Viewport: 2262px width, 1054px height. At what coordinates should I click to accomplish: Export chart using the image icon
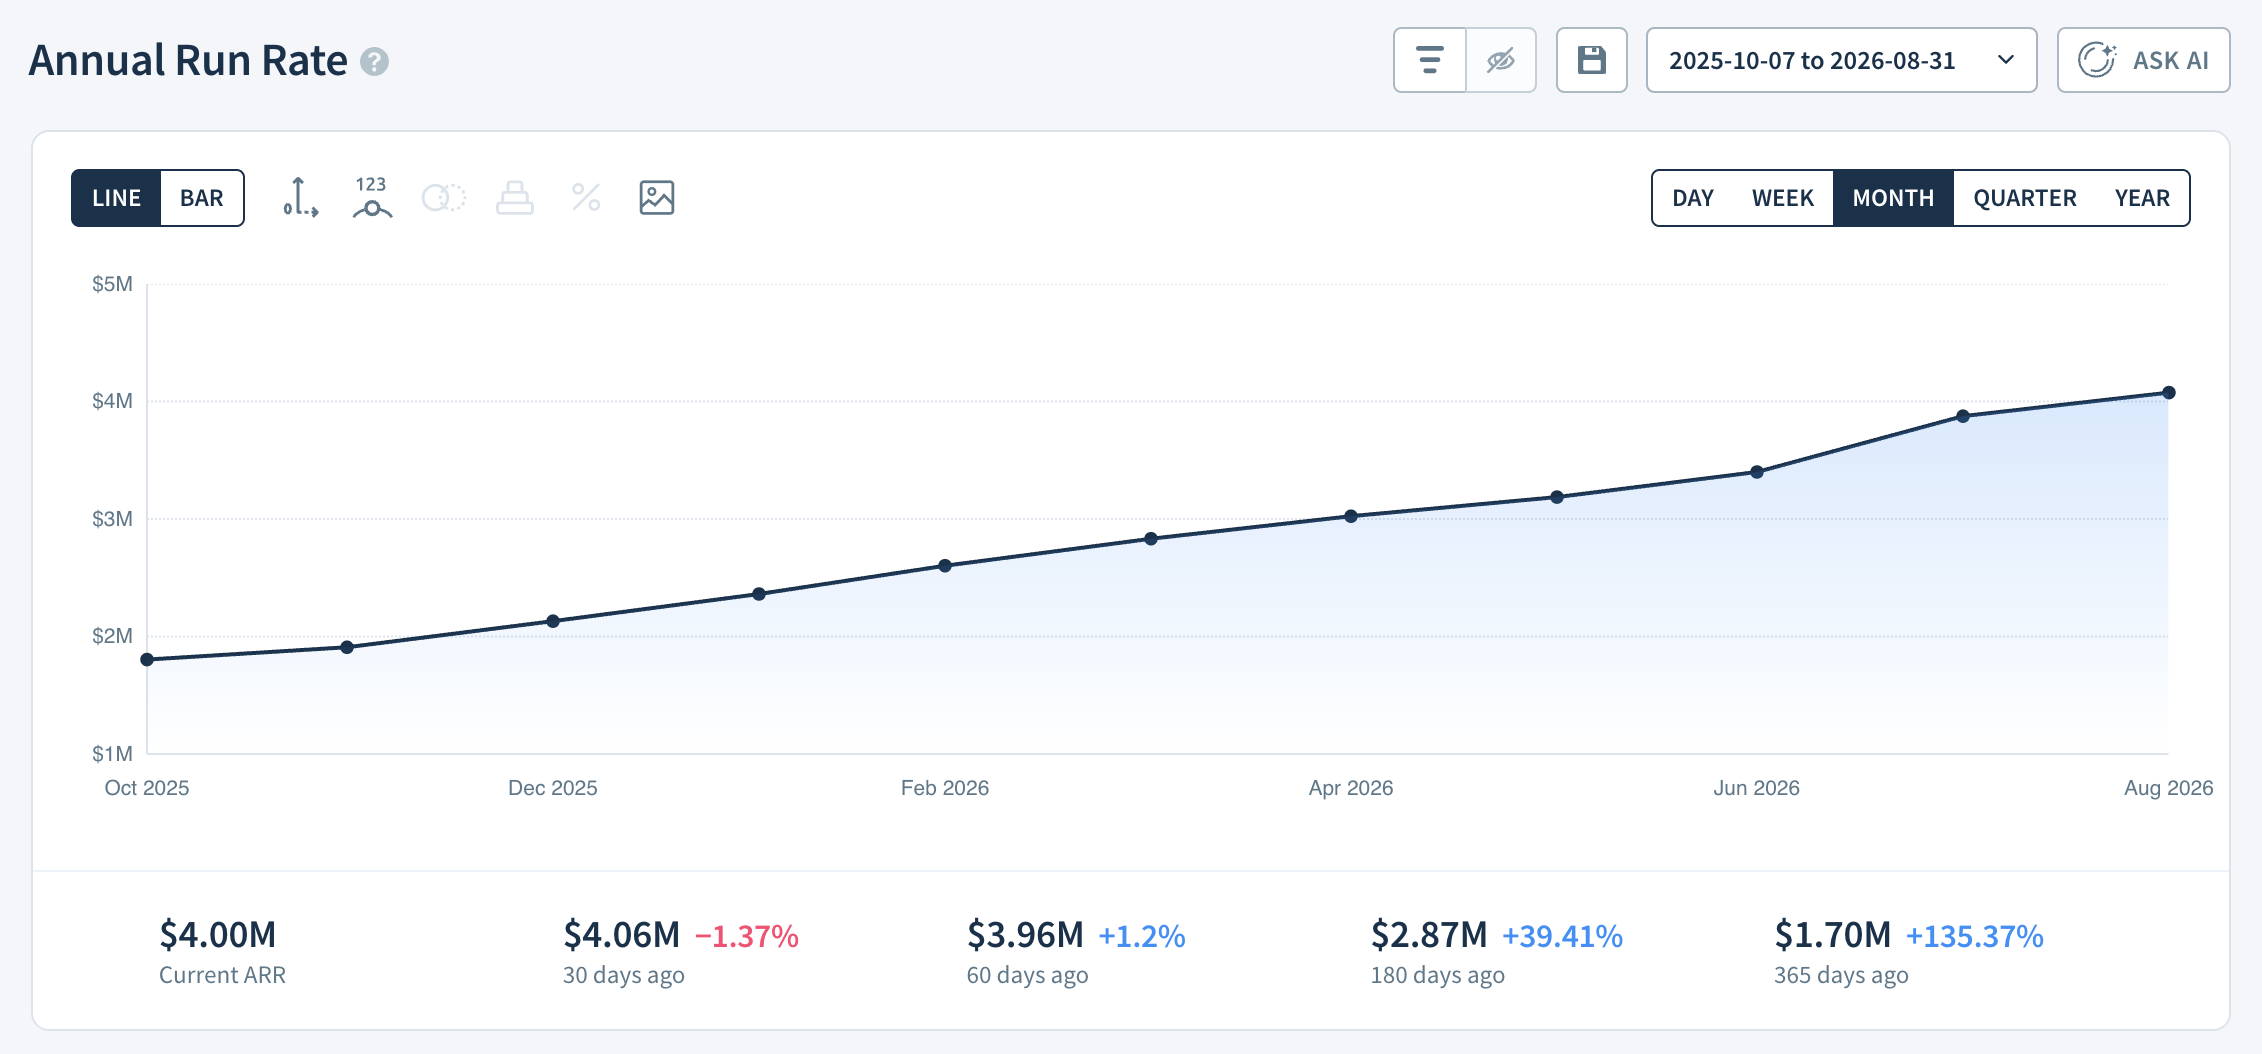(x=657, y=198)
